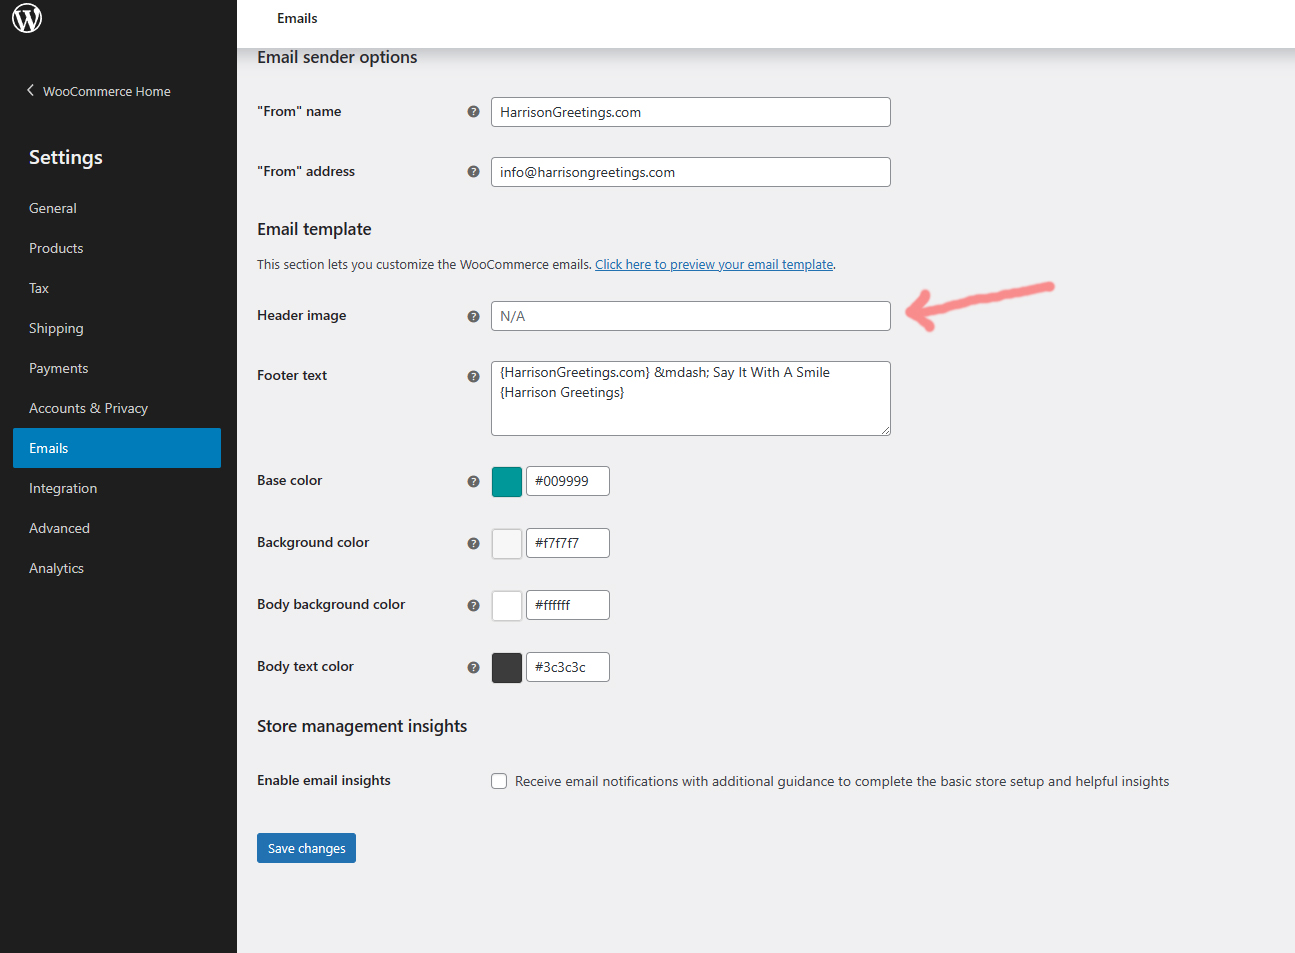Click the "From" name label
The height and width of the screenshot is (953, 1295).
click(x=299, y=111)
